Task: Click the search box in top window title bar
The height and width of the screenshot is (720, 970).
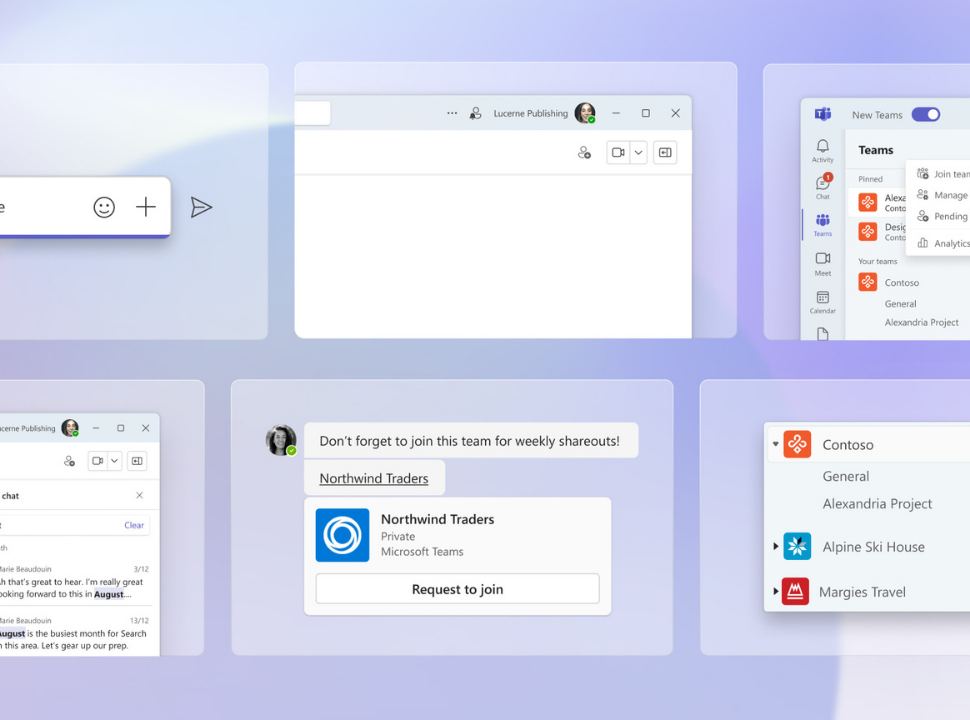Action: 312,113
